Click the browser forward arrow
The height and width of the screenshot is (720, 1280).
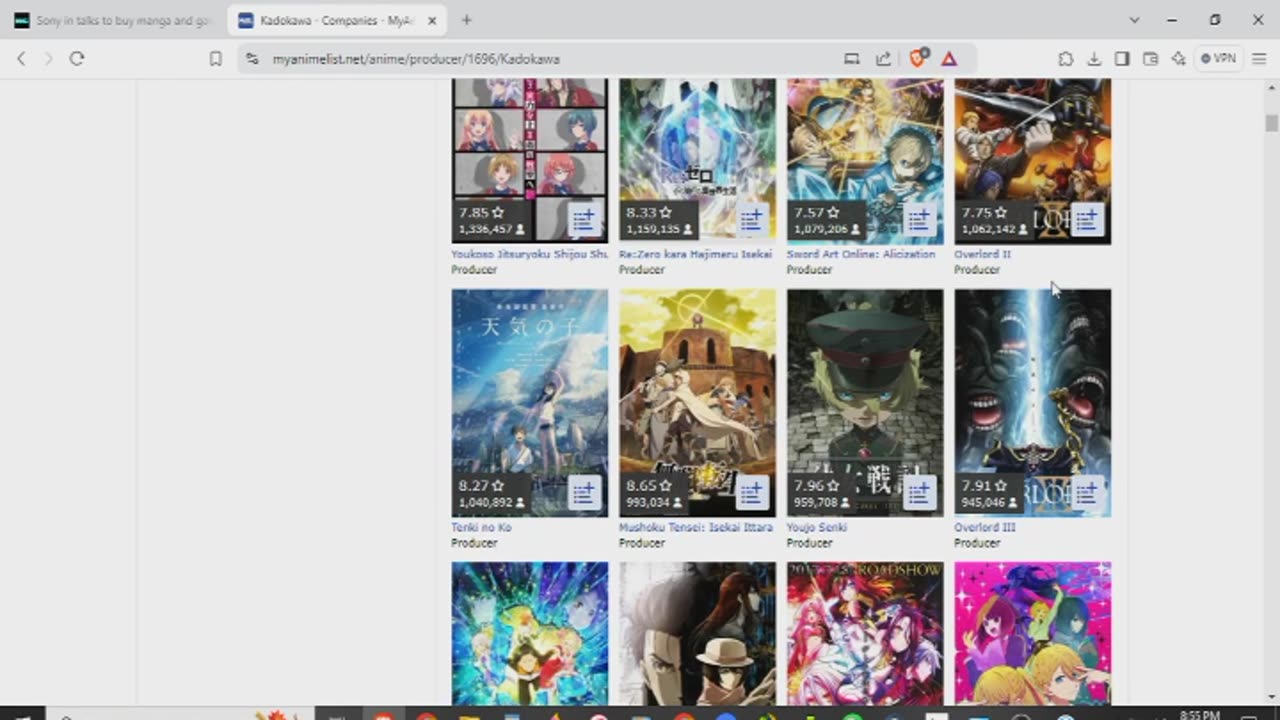pos(48,59)
